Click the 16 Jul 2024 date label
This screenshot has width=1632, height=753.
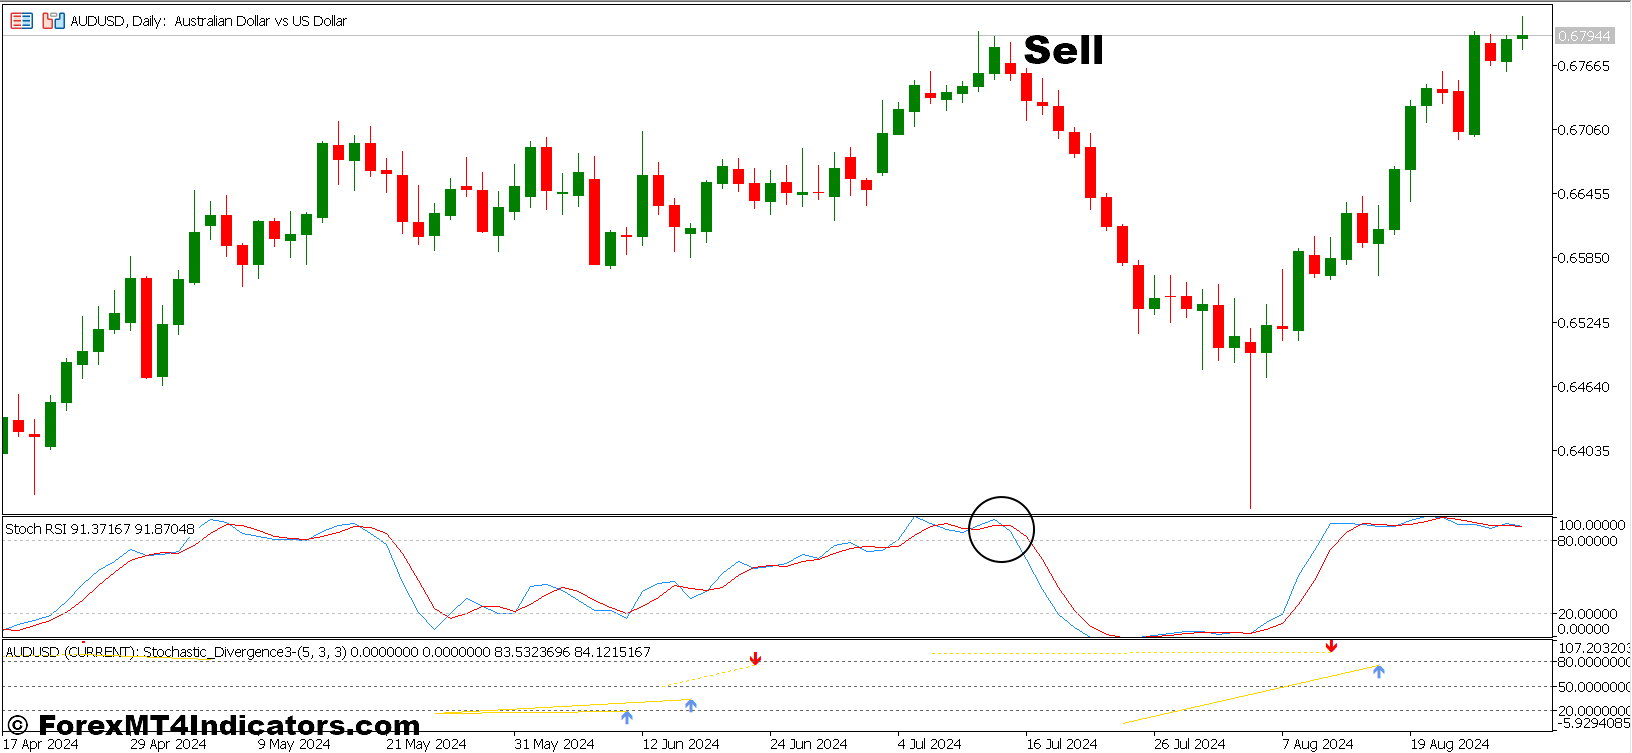click(1061, 744)
